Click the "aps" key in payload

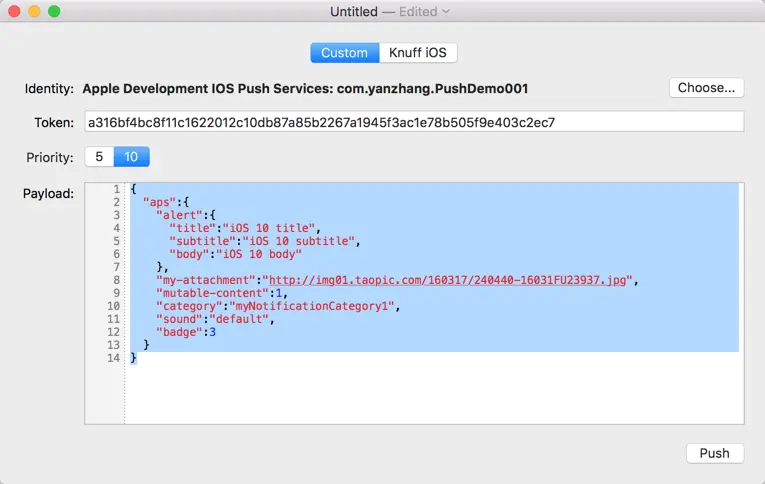(x=159, y=202)
